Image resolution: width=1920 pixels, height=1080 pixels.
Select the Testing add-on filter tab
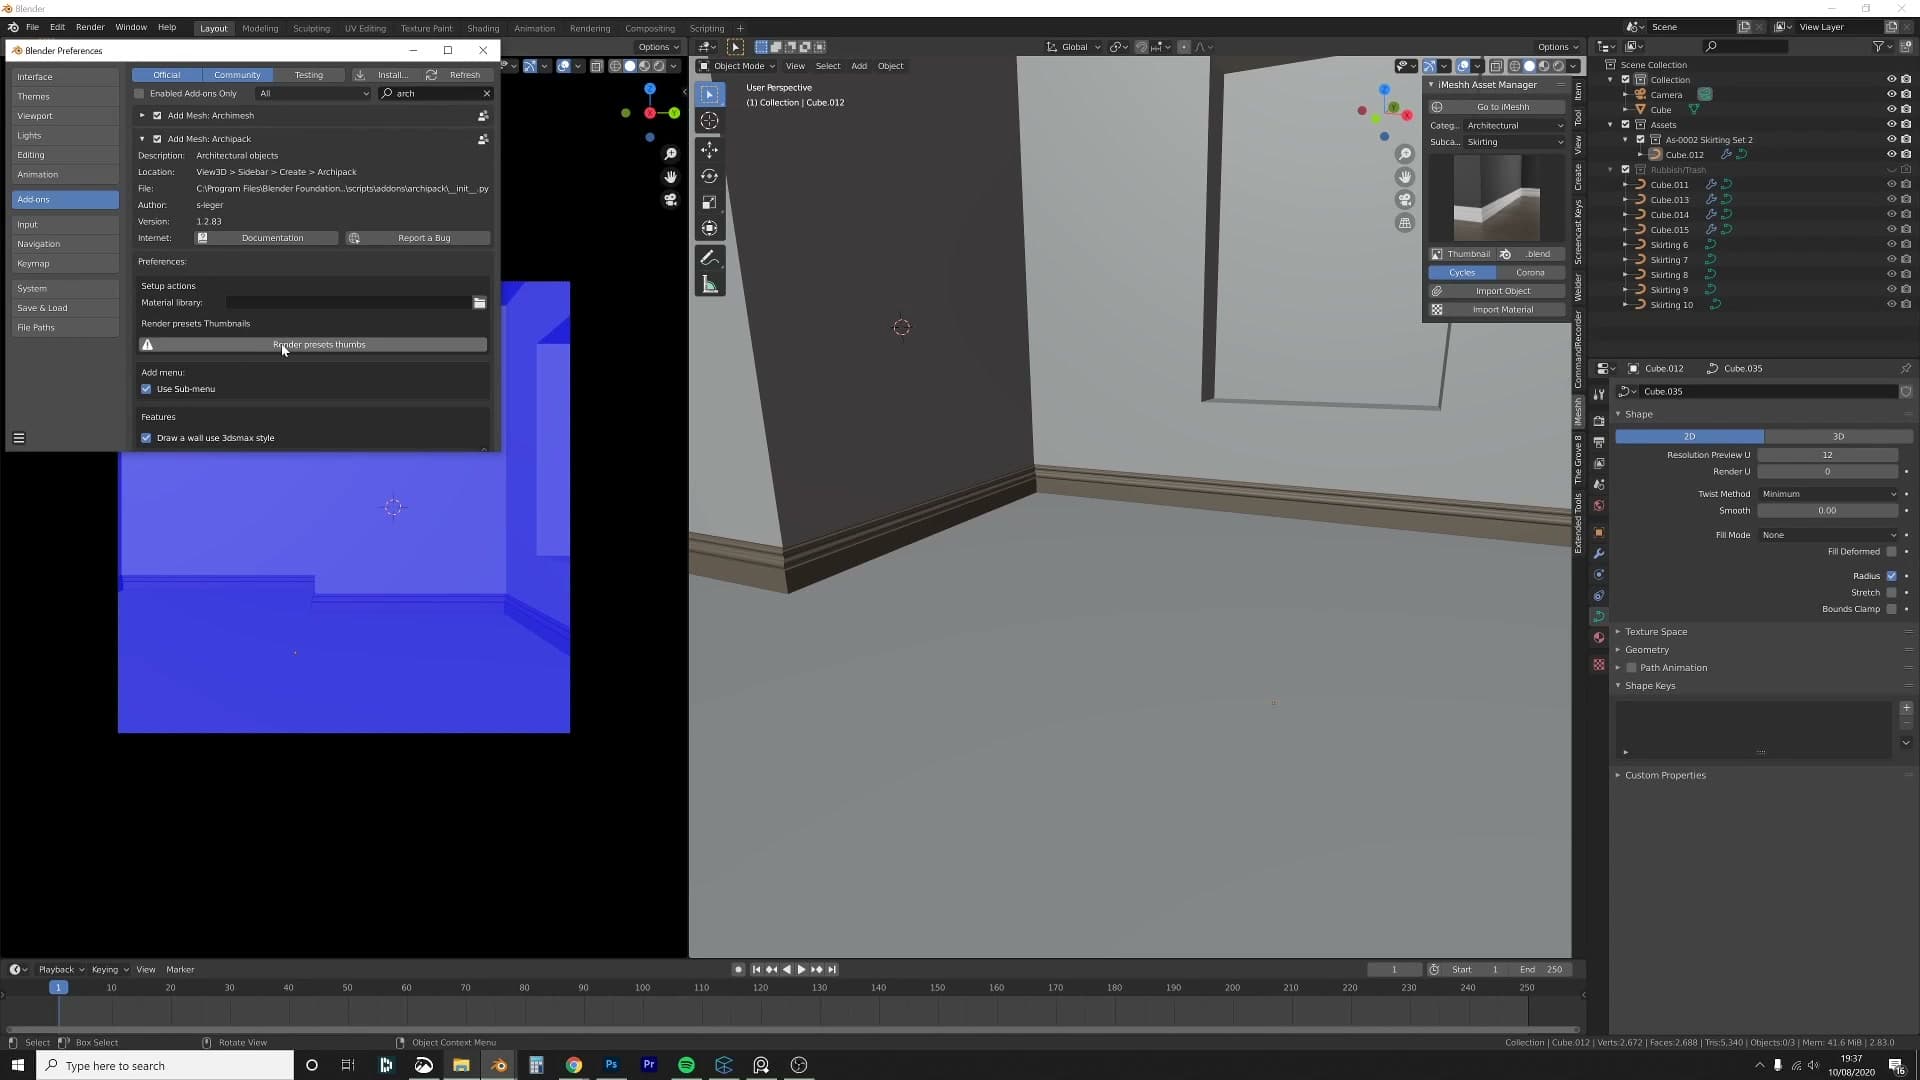click(308, 75)
